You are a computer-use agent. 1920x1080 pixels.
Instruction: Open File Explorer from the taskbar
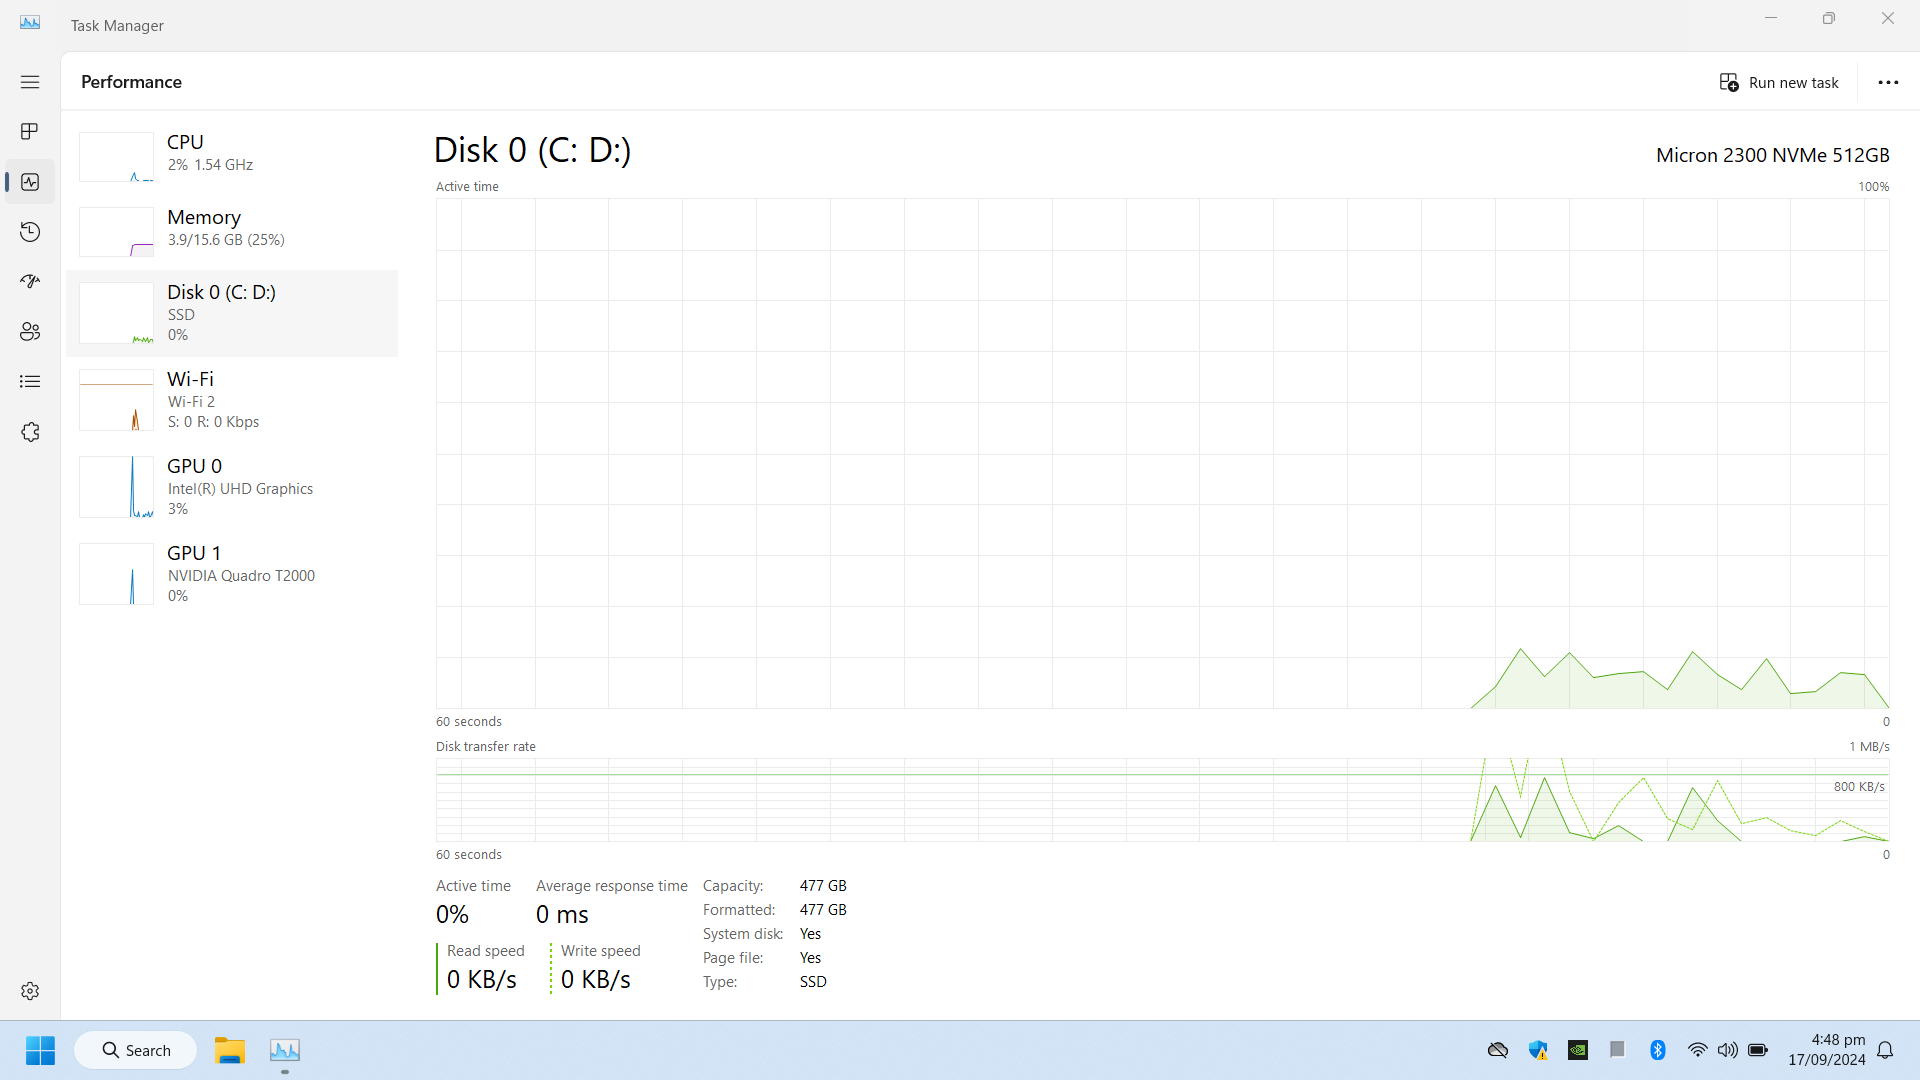[x=229, y=1050]
